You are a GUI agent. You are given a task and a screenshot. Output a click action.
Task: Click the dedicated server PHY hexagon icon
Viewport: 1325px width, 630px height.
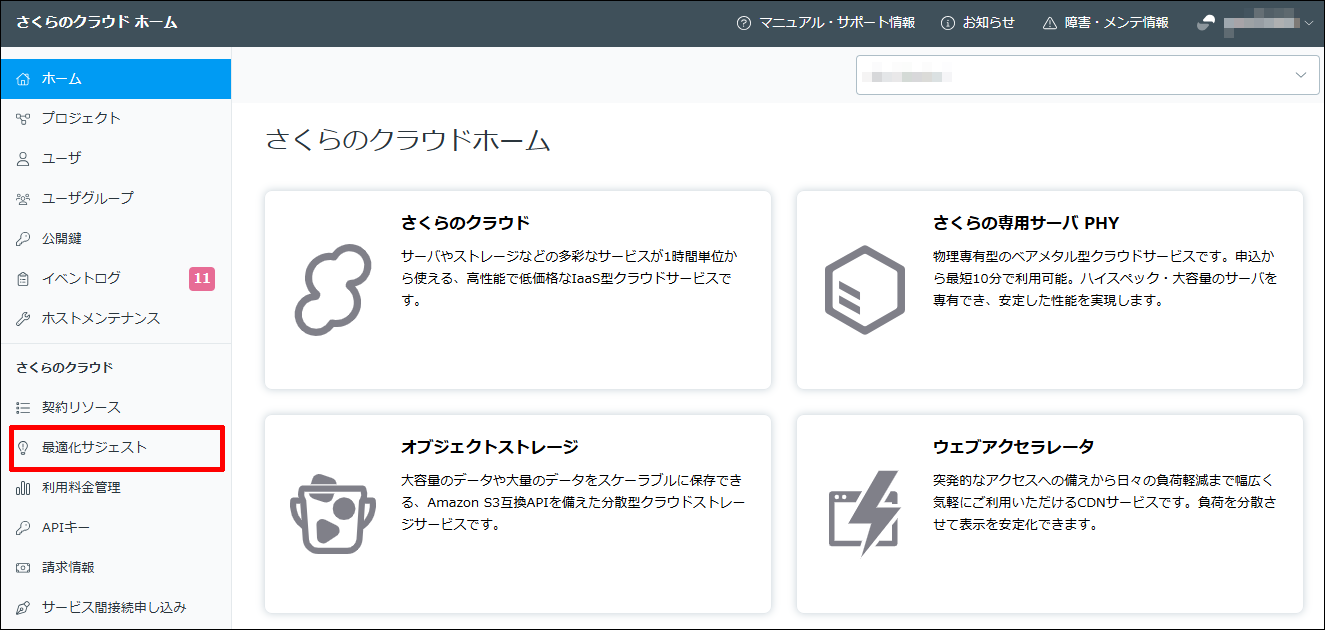click(x=865, y=290)
